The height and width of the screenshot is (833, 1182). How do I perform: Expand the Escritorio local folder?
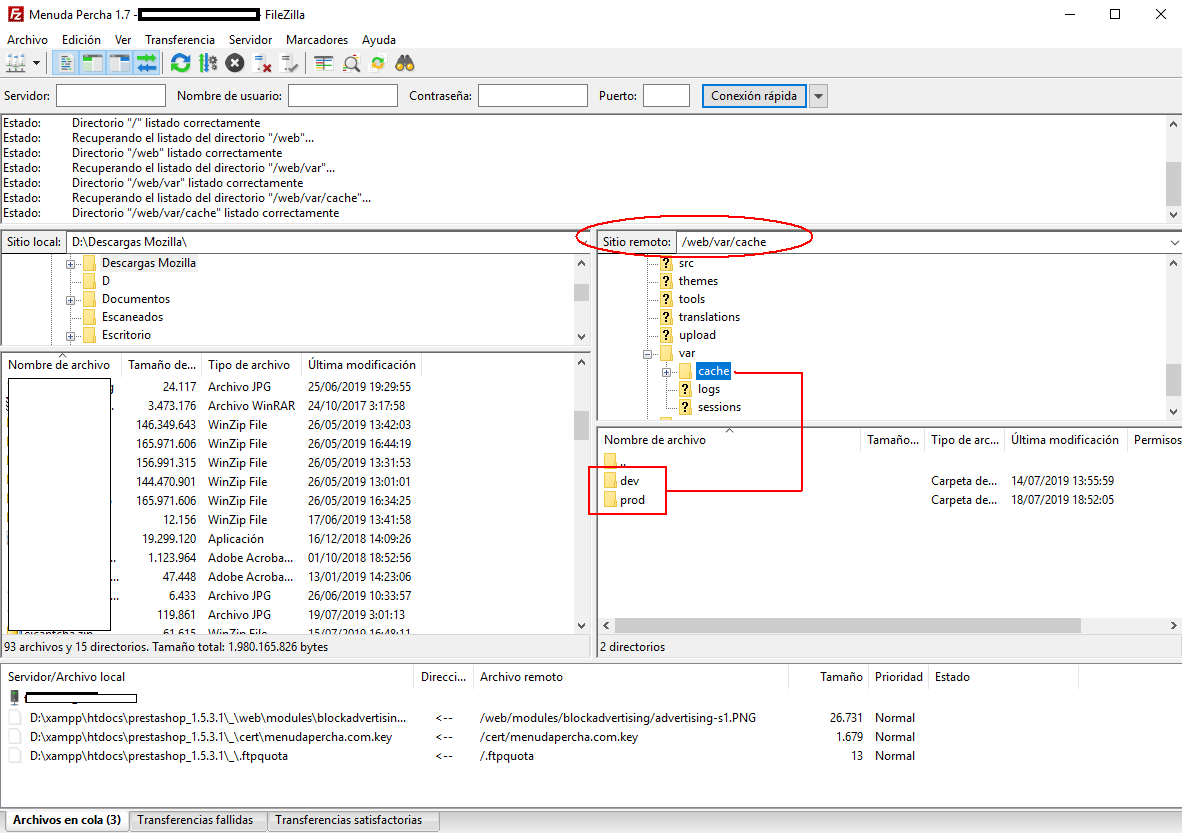[x=70, y=336]
